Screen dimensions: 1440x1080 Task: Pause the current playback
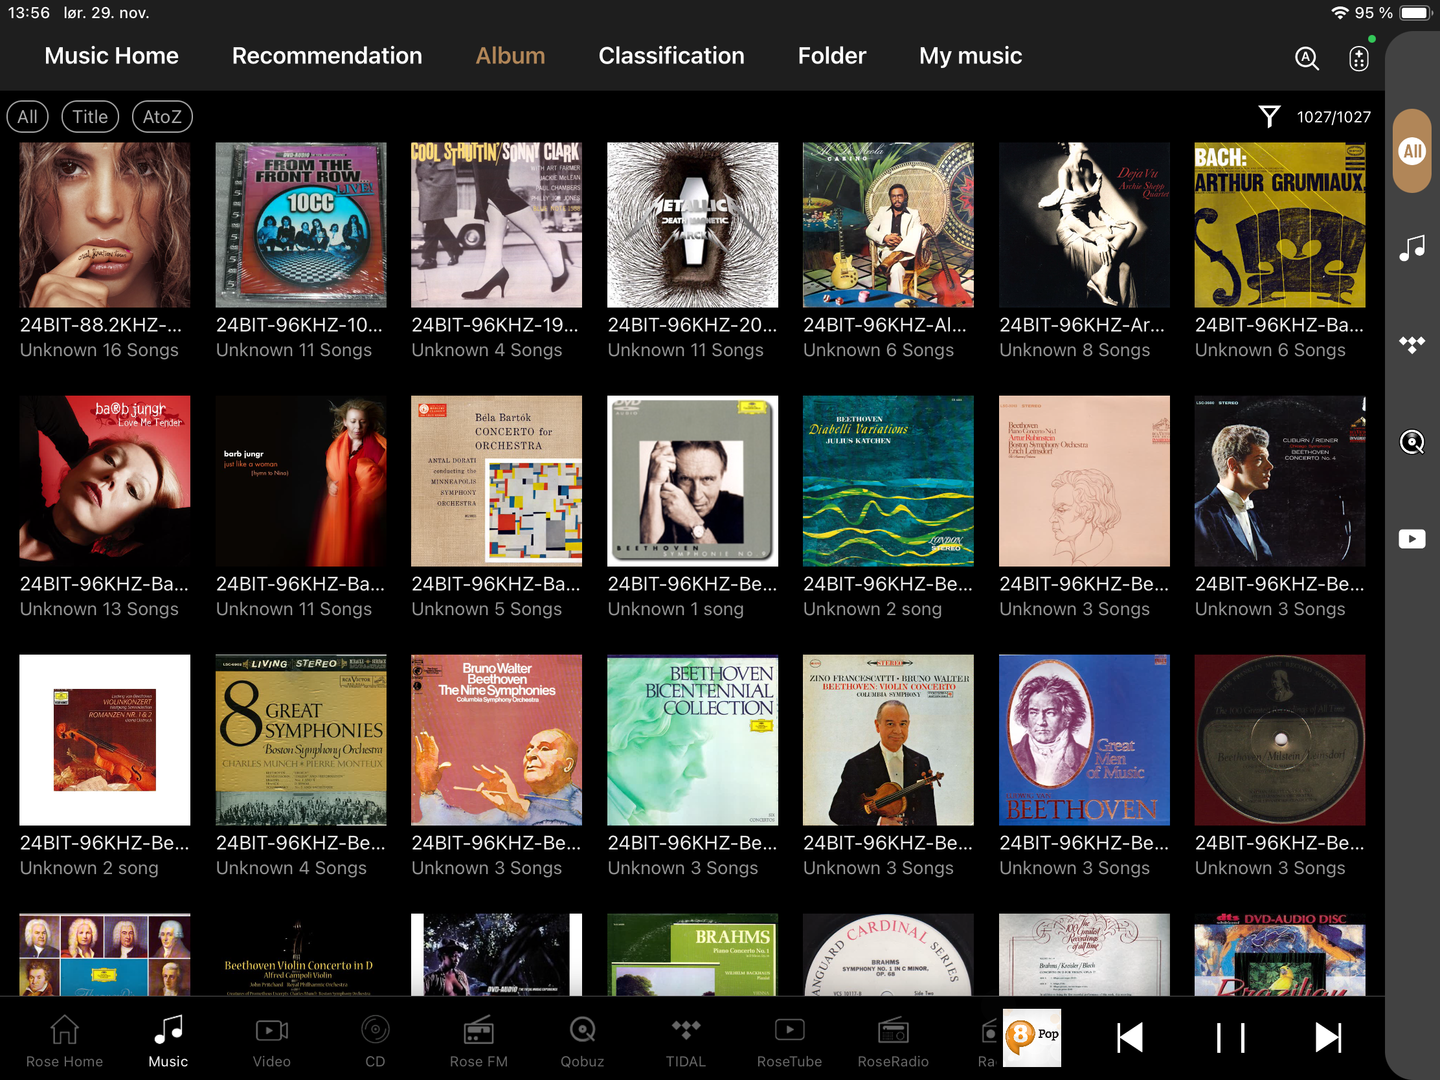point(1230,1038)
